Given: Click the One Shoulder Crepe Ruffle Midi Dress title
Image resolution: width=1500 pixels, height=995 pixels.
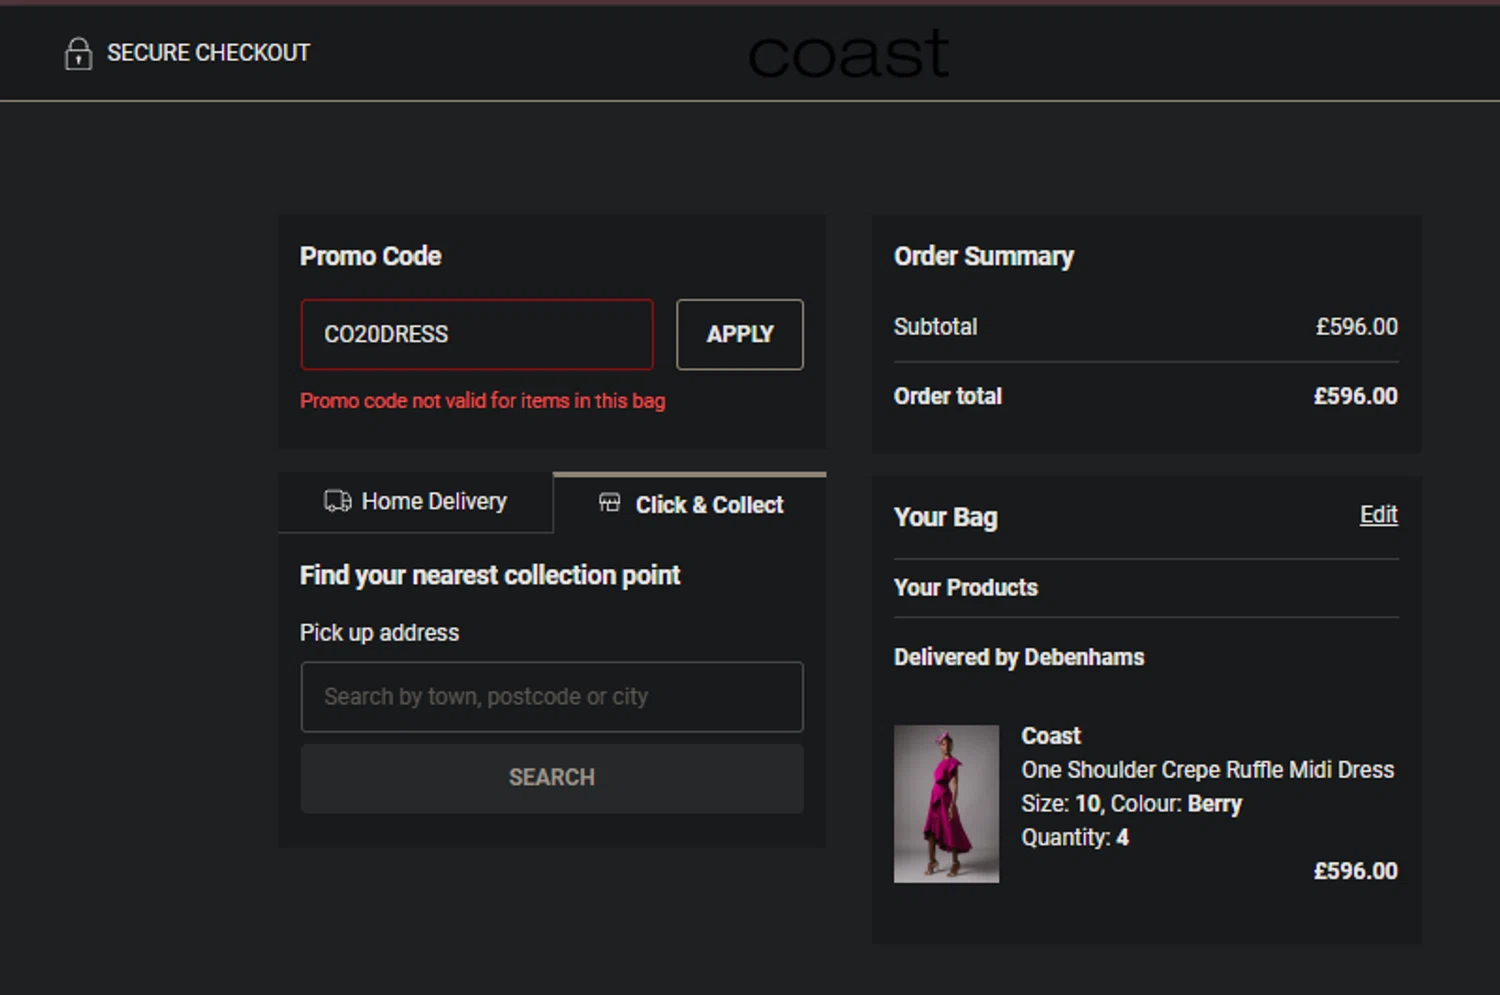Looking at the screenshot, I should pyautogui.click(x=1207, y=770).
